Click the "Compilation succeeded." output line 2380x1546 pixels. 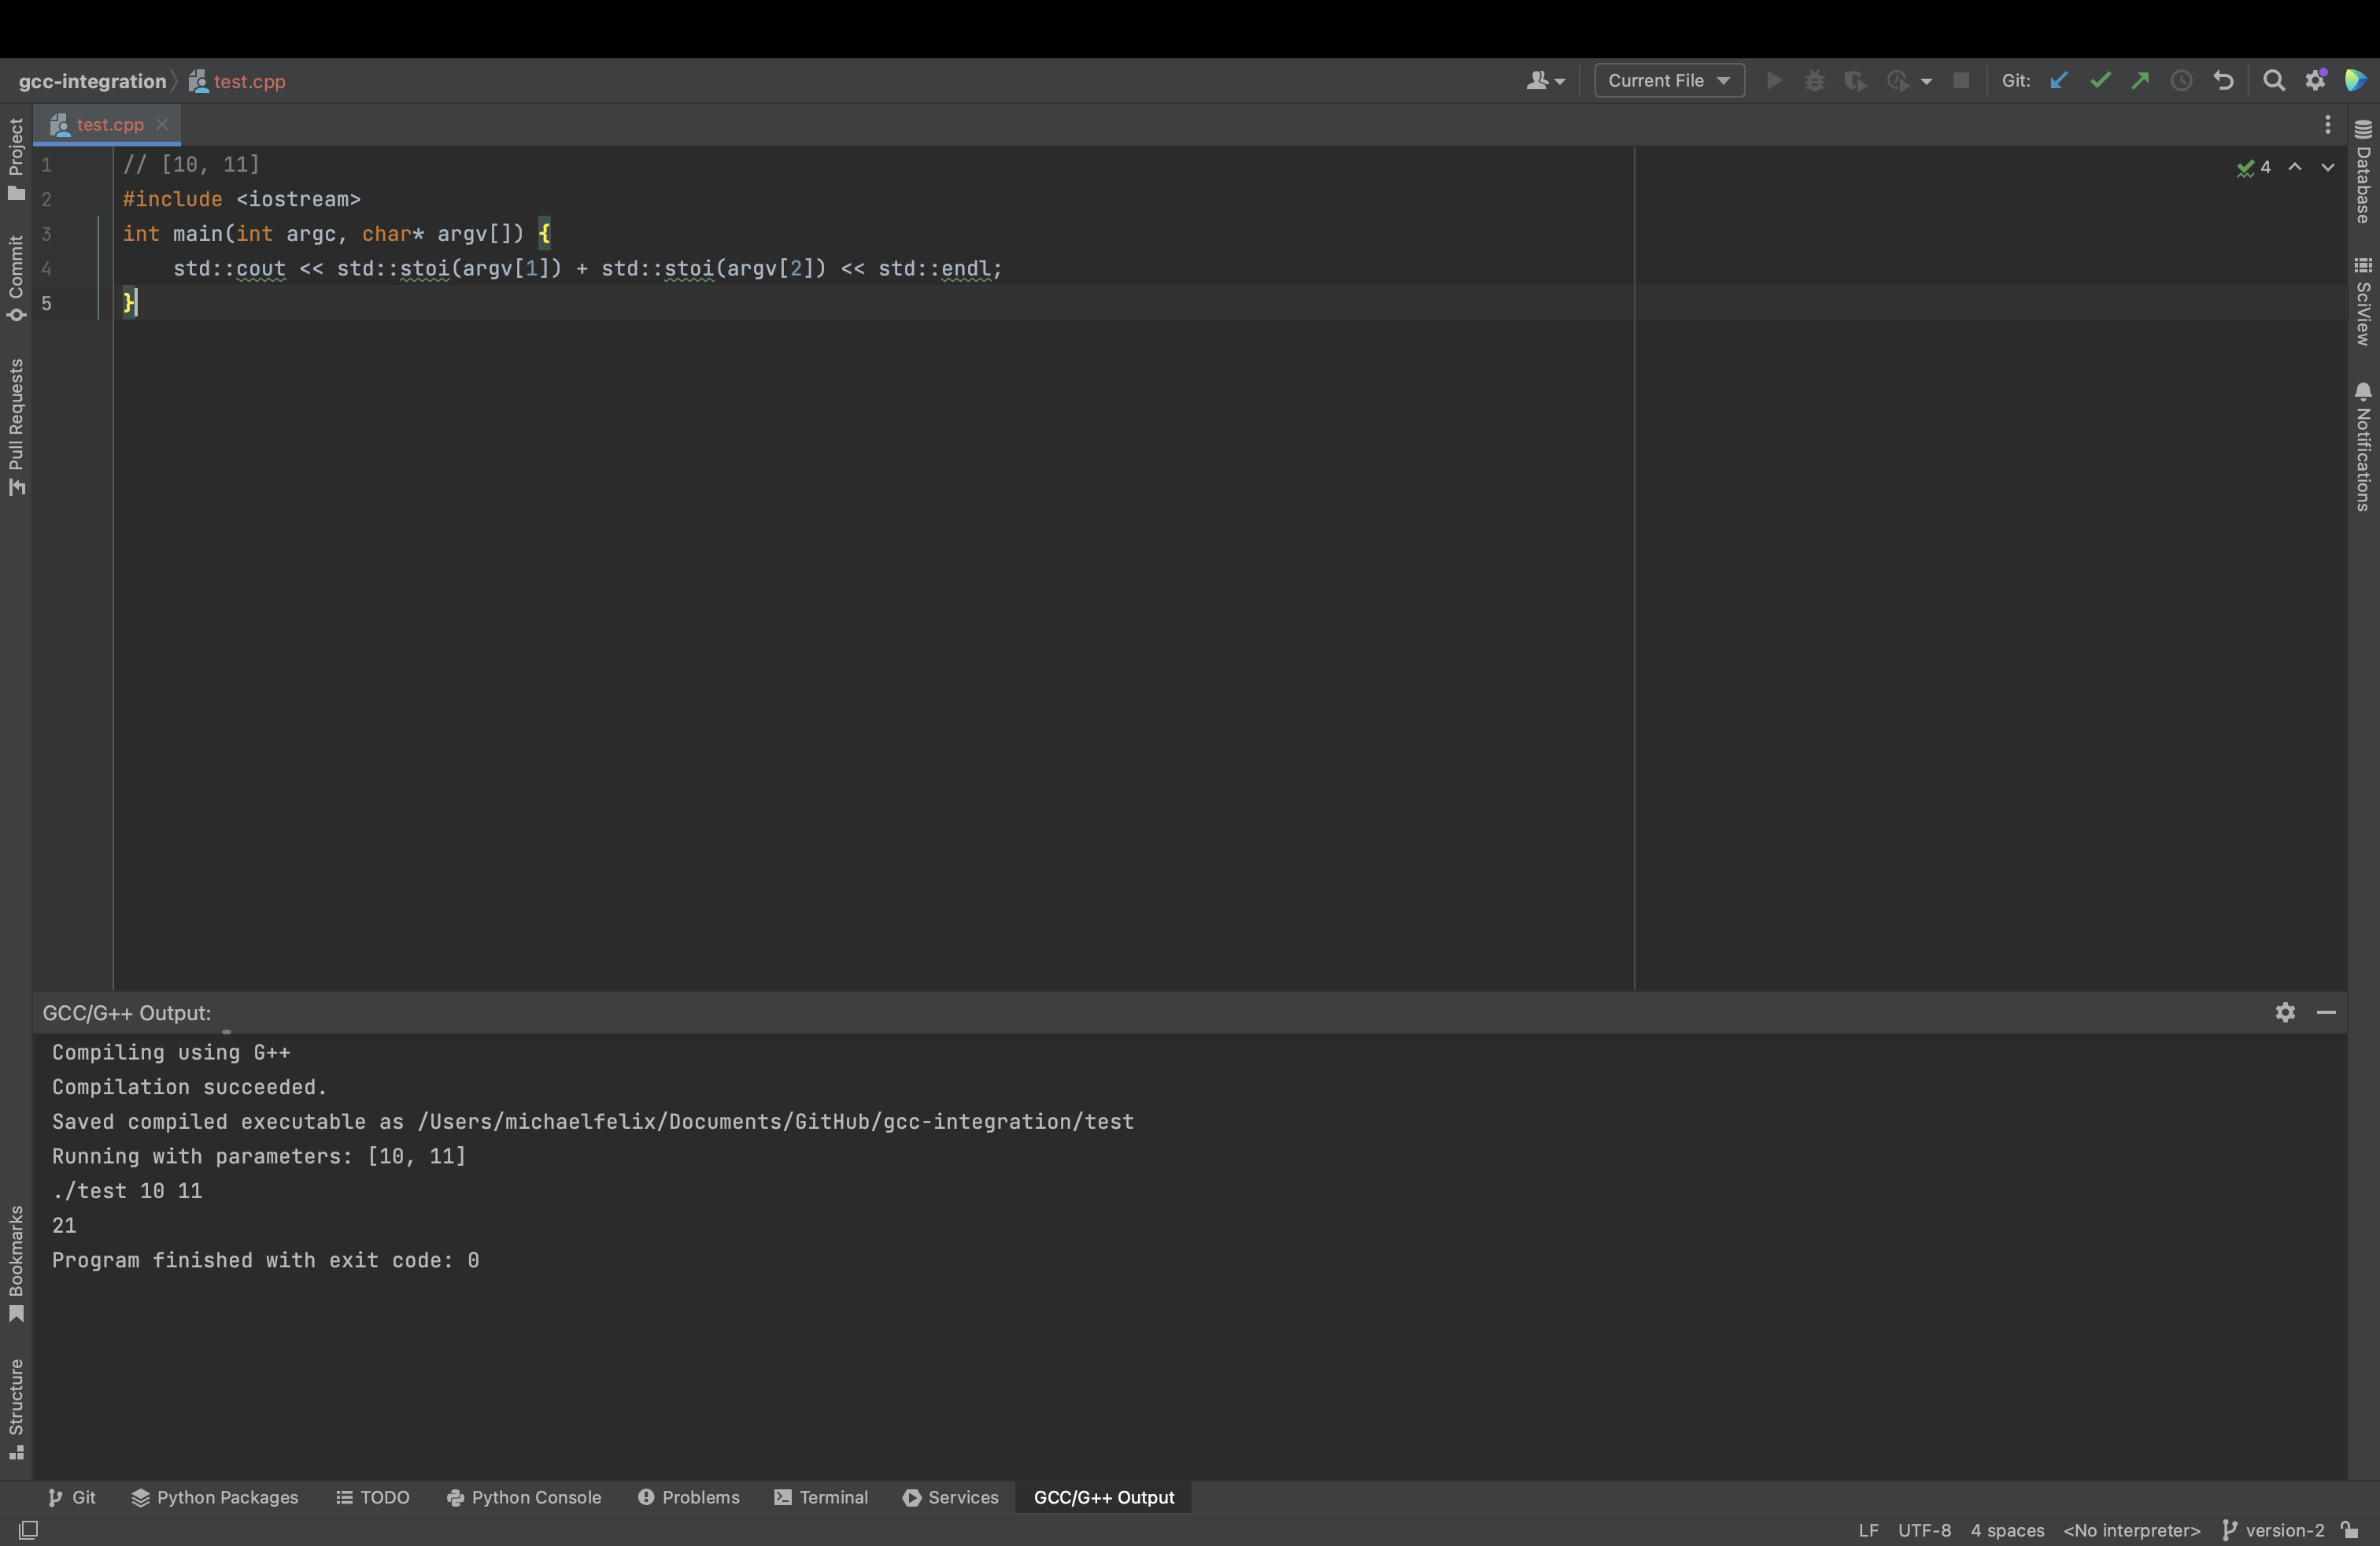coord(190,1087)
